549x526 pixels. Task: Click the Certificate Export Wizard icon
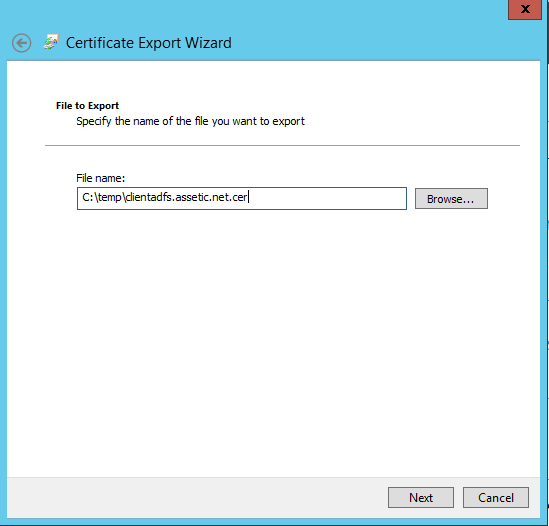coord(51,42)
